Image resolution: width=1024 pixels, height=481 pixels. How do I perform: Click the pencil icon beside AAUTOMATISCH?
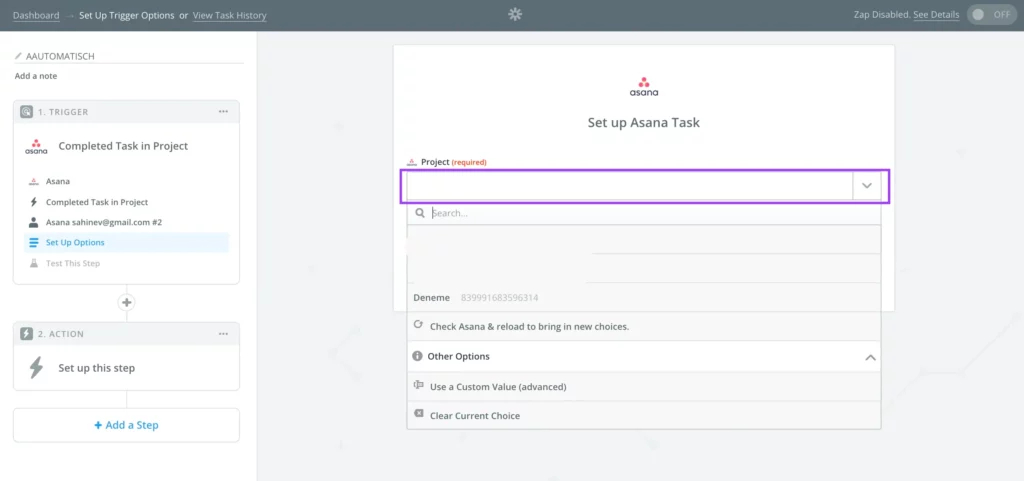tap(19, 56)
